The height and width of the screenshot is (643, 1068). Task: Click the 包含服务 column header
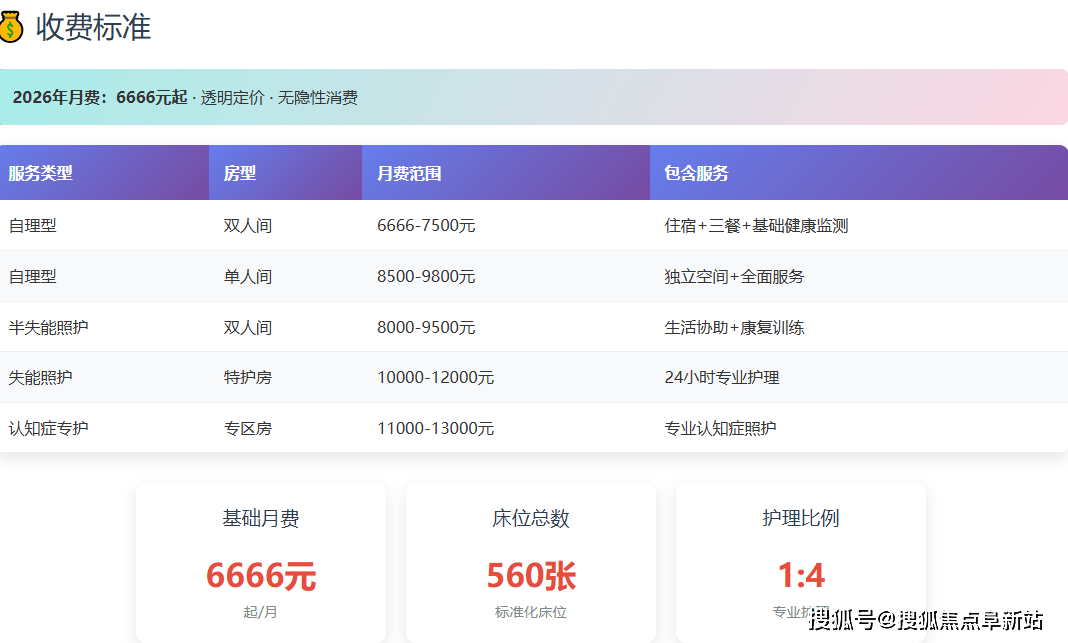(696, 173)
